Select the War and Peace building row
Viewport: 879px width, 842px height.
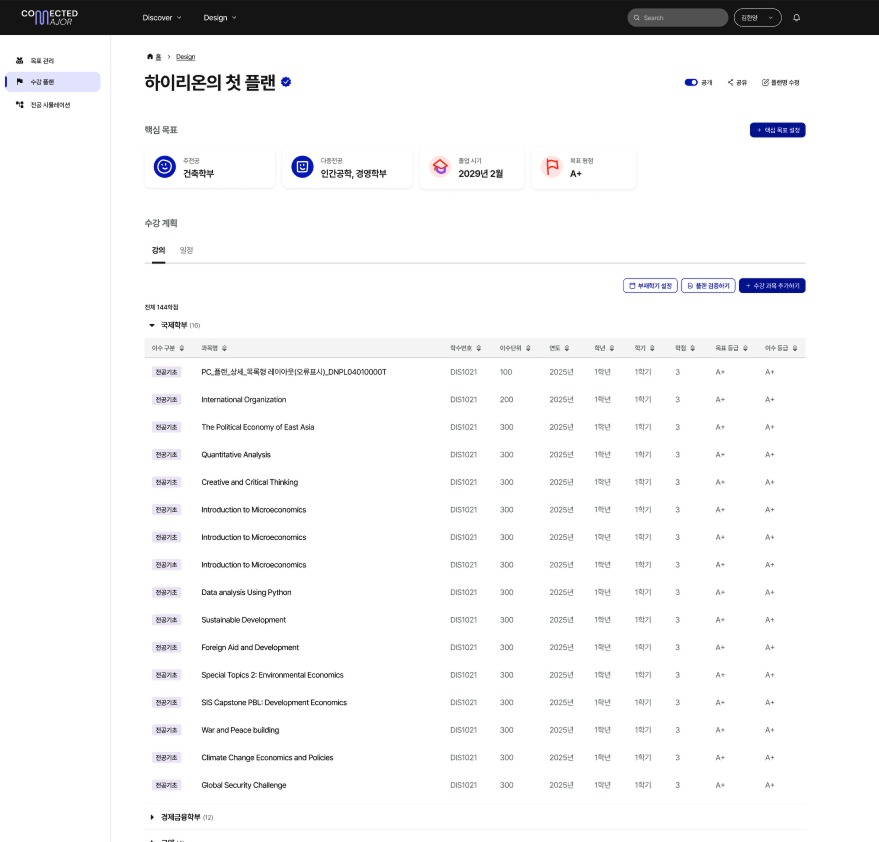(475, 730)
